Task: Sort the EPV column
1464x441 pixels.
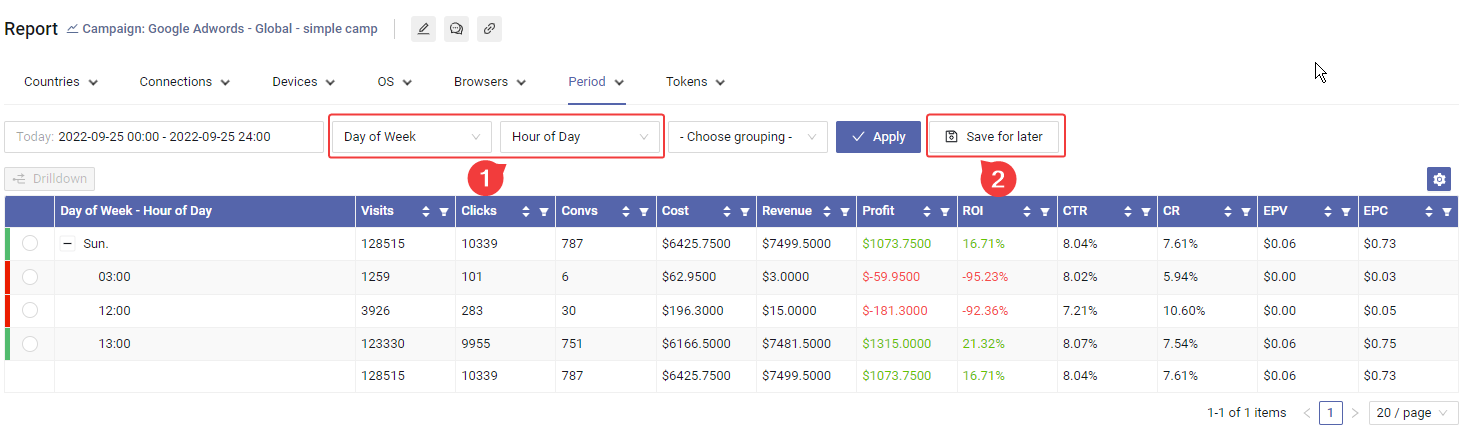Action: click(1327, 212)
